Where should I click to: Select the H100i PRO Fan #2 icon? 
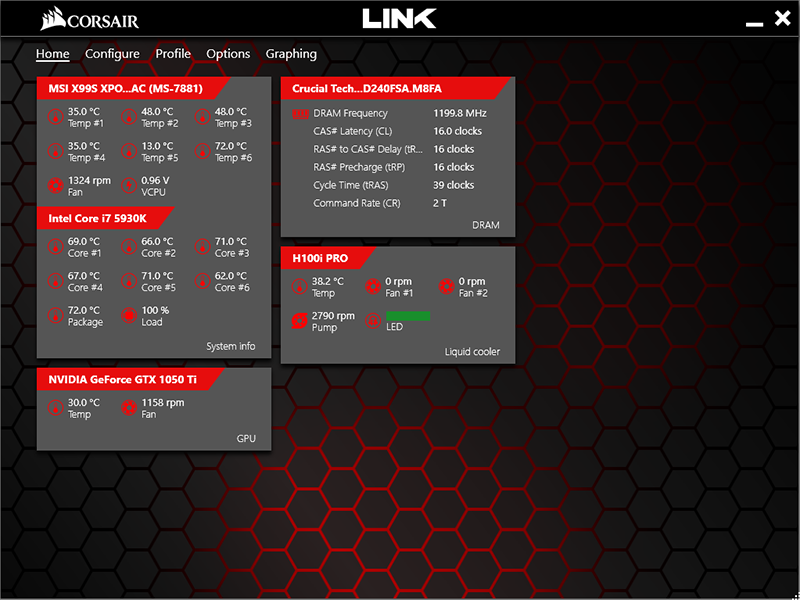[446, 287]
